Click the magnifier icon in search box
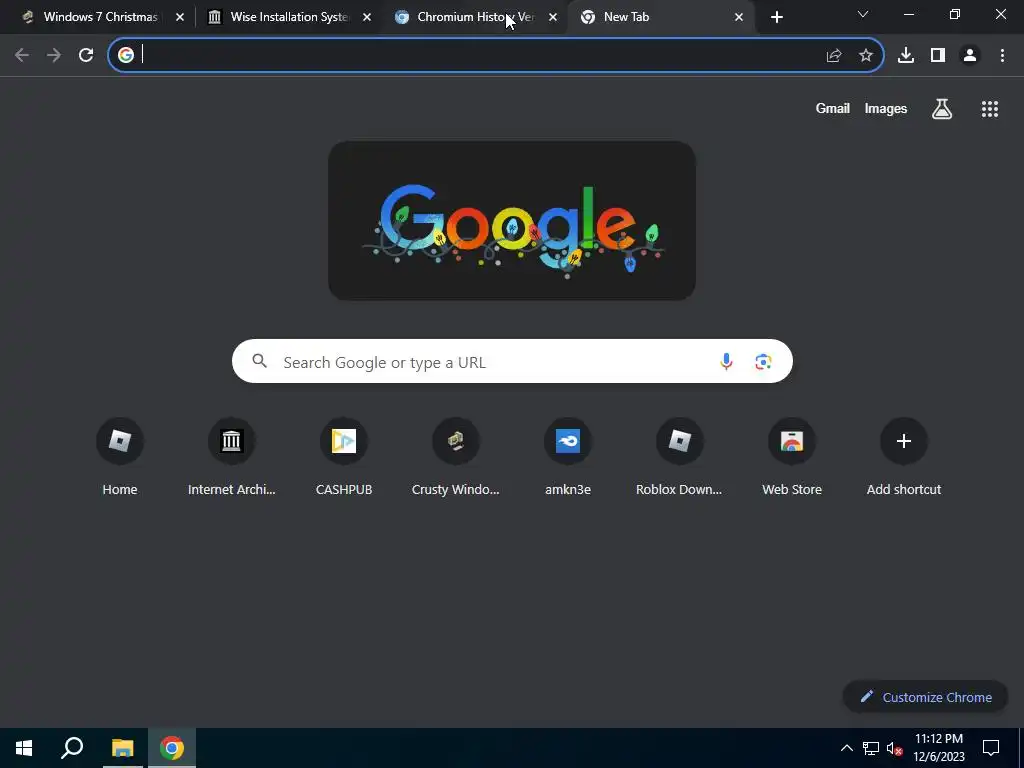1024x768 pixels. (260, 361)
